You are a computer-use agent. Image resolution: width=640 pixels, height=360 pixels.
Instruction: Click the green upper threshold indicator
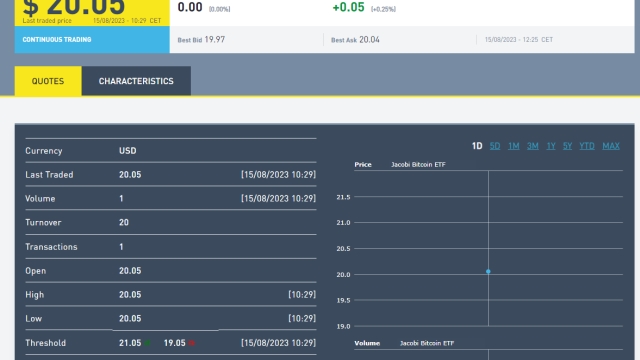point(147,343)
